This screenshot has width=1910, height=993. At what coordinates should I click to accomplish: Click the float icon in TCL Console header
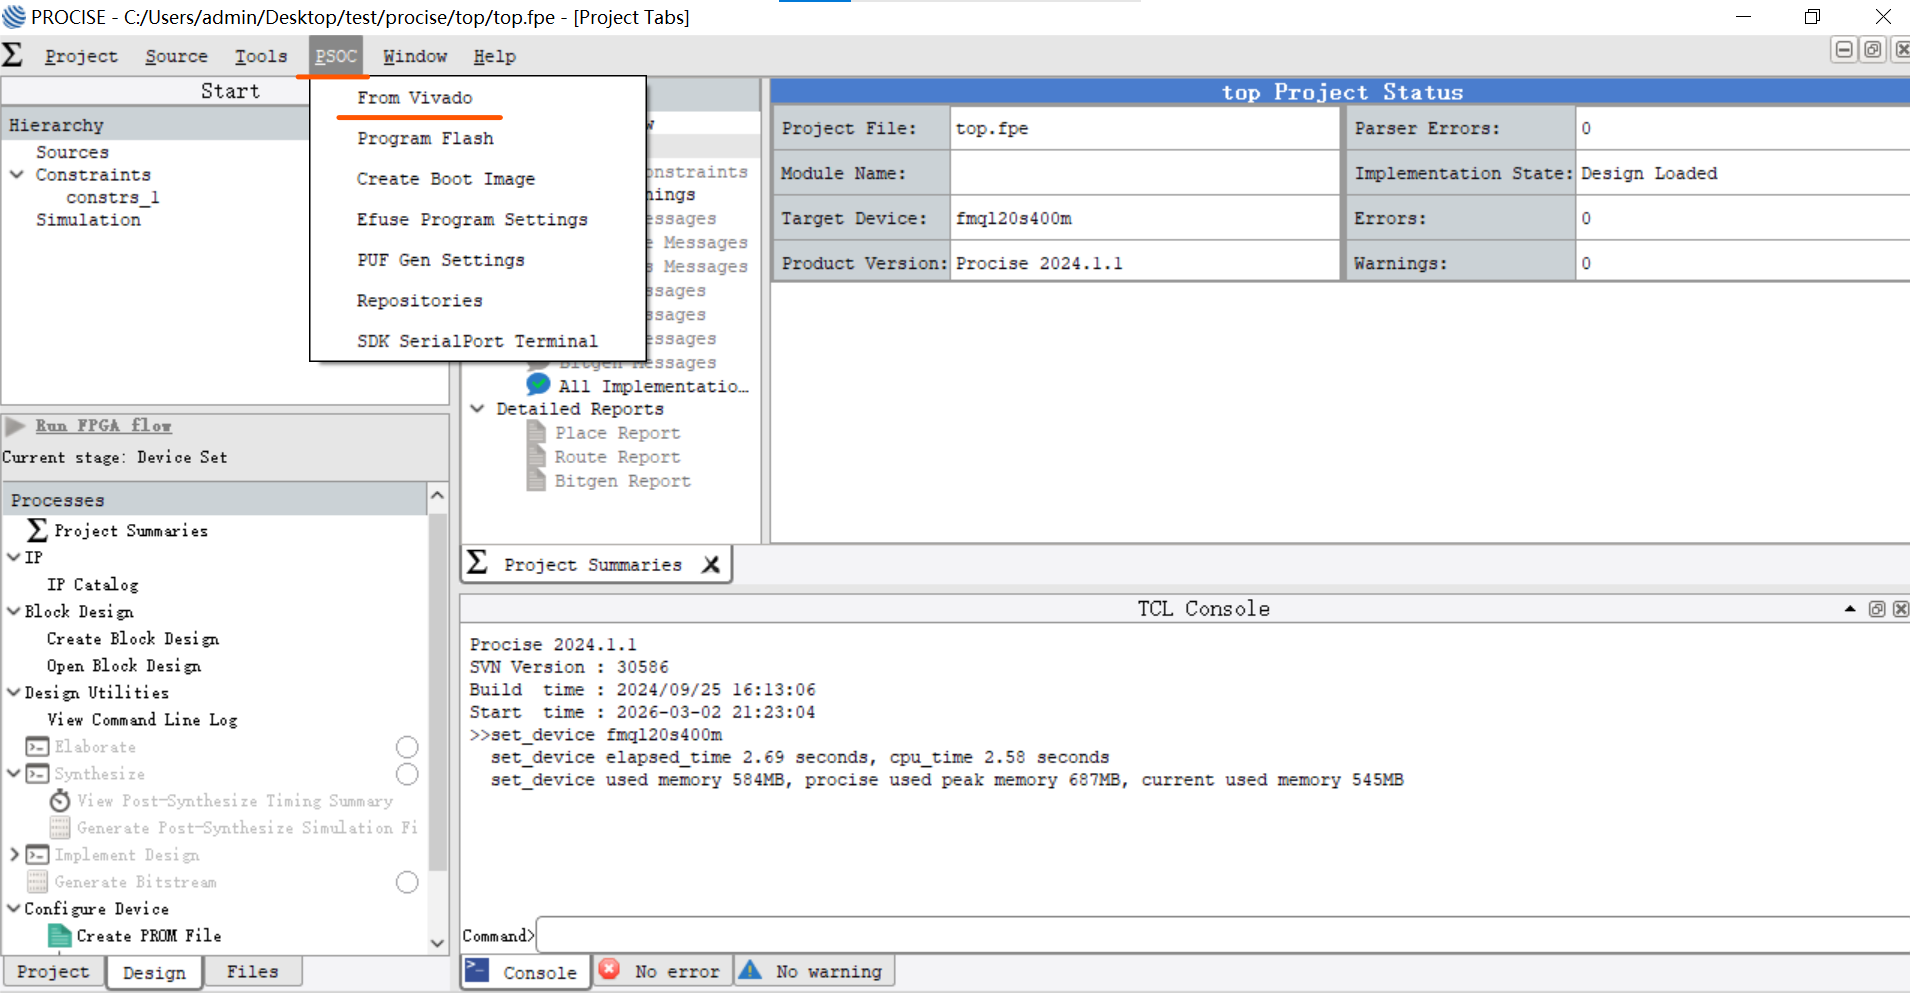coord(1876,609)
